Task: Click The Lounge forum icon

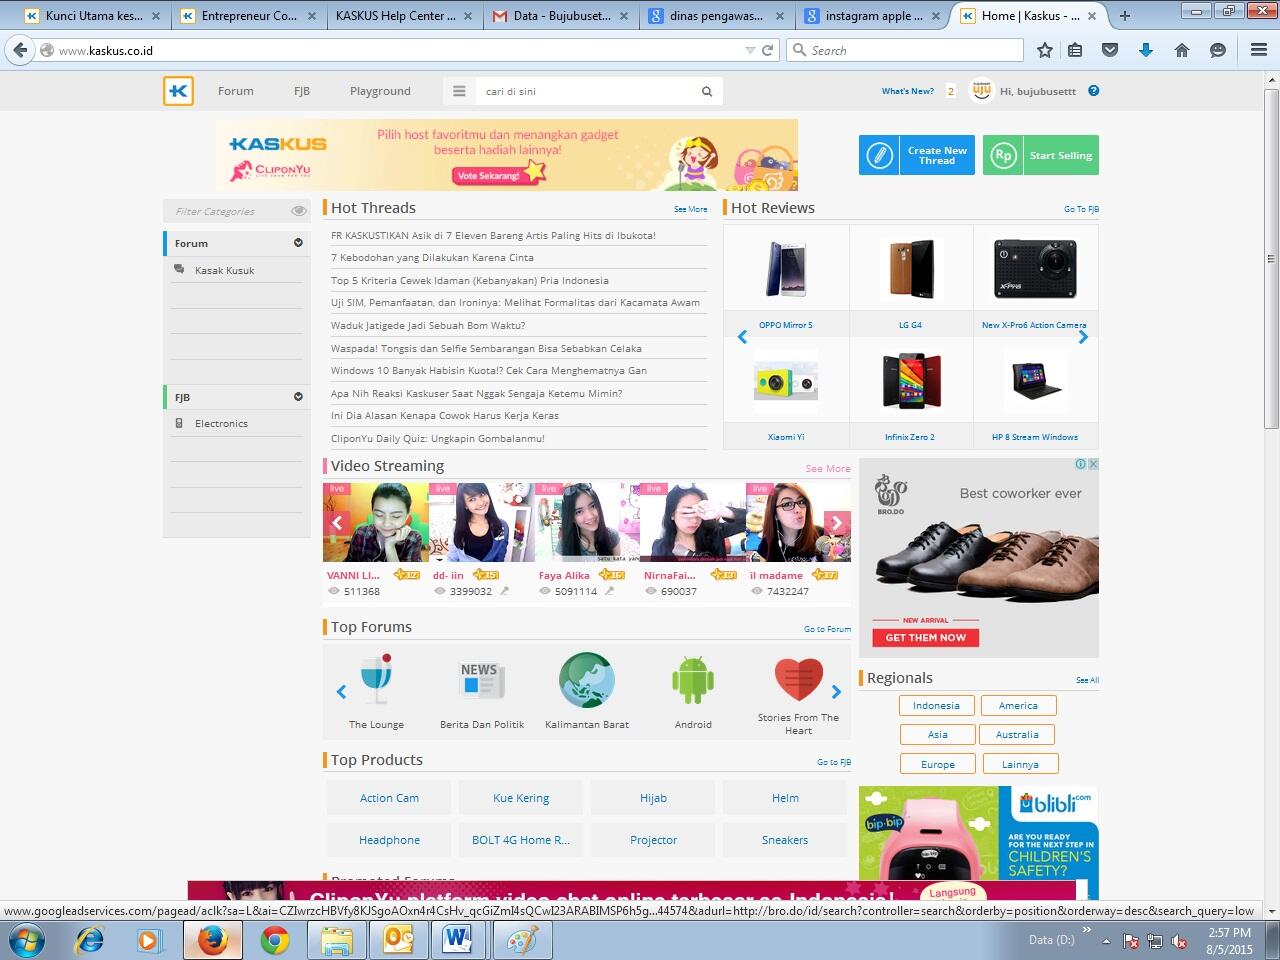Action: [x=376, y=680]
